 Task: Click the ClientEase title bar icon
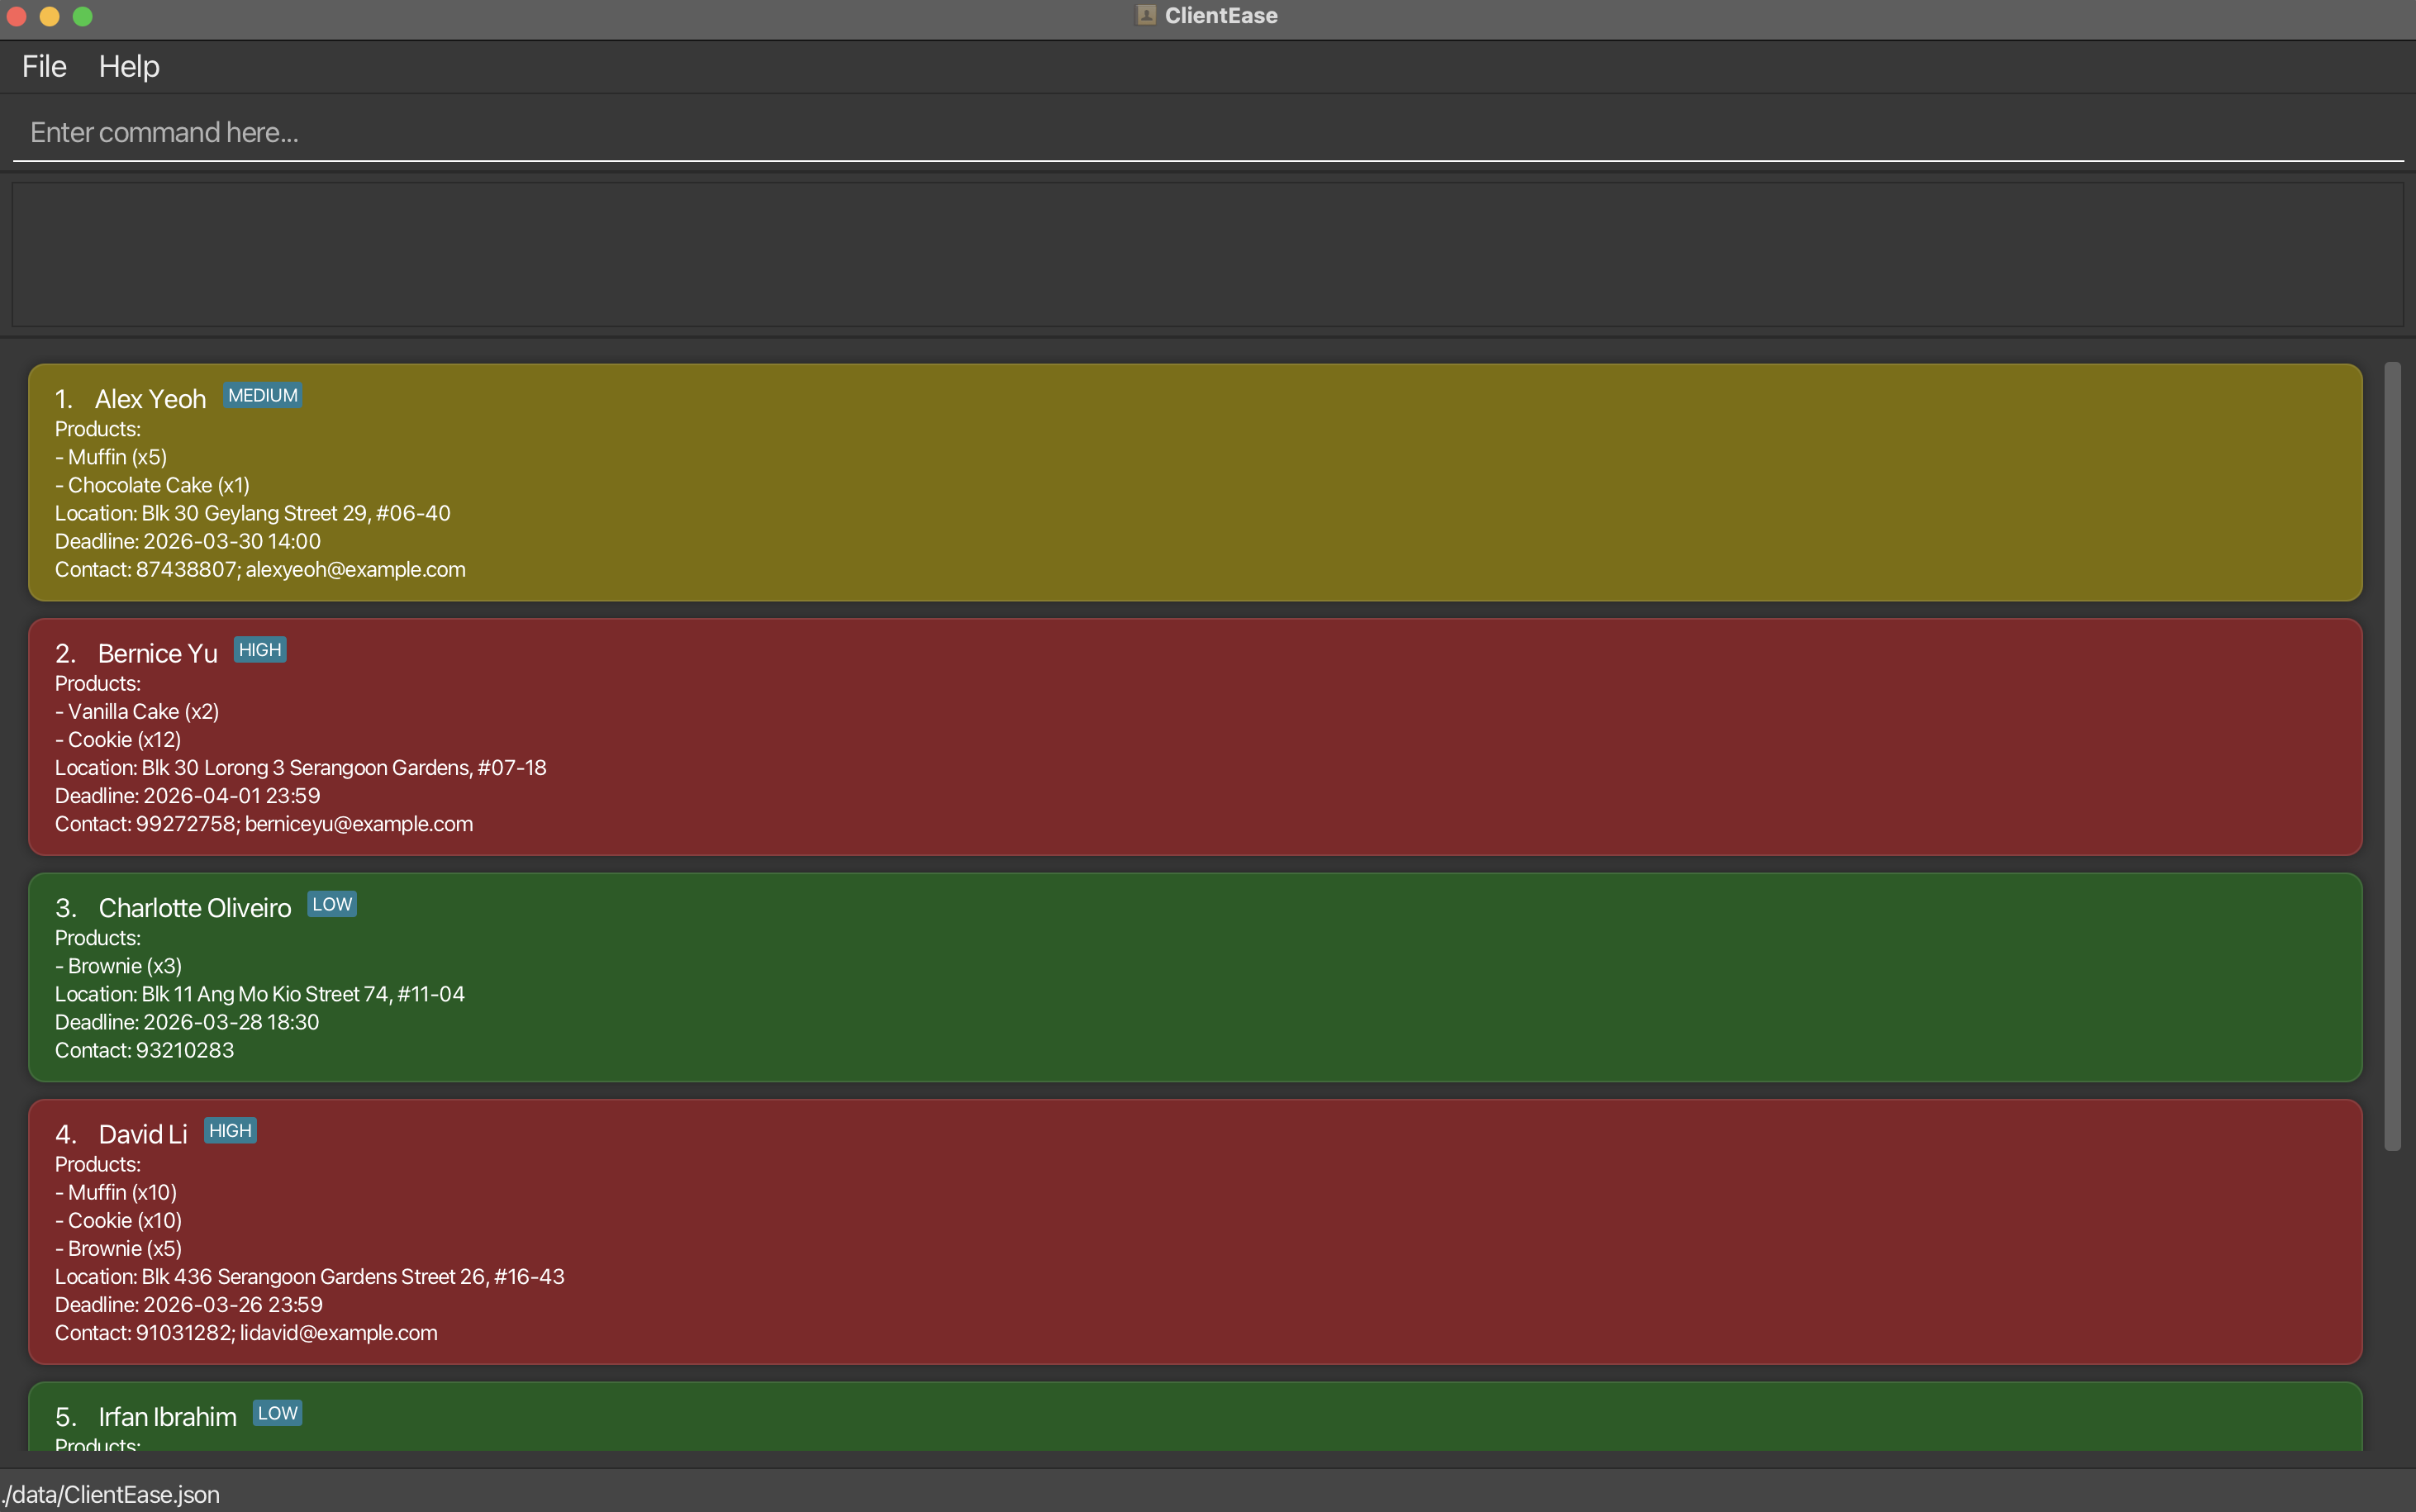coord(1146,15)
